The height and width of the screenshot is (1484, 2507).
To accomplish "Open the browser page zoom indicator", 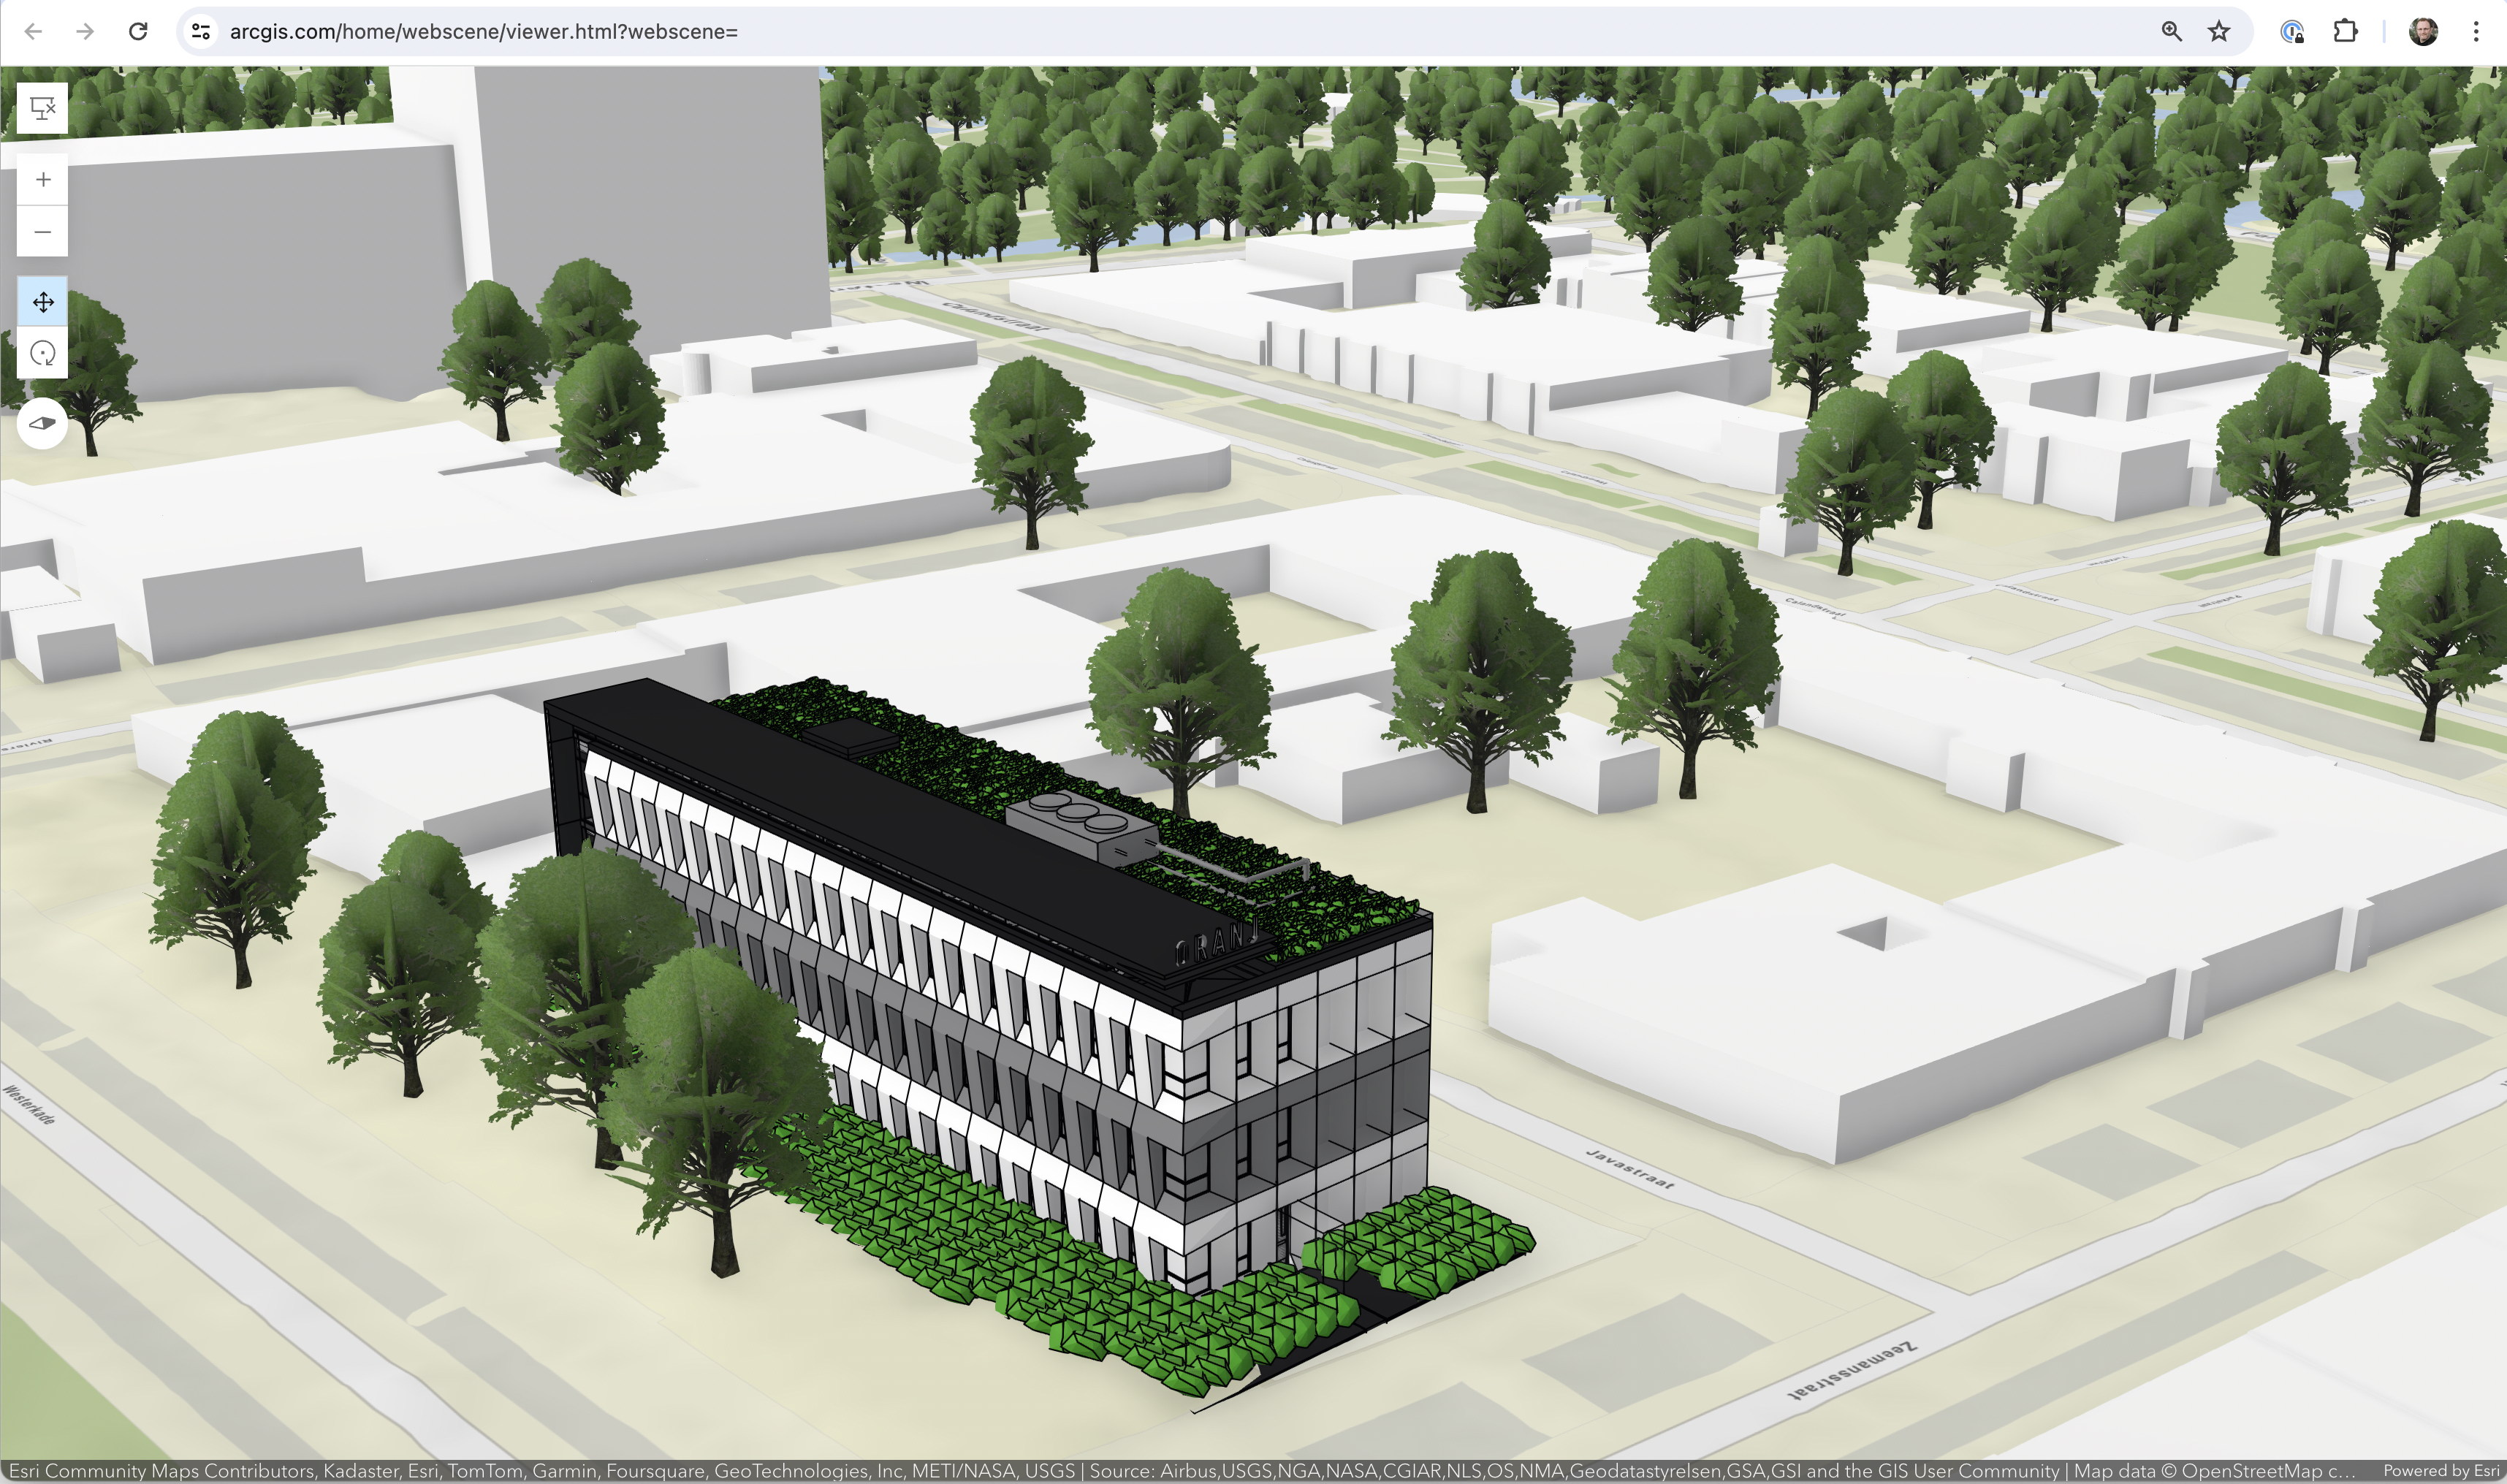I will (2171, 31).
